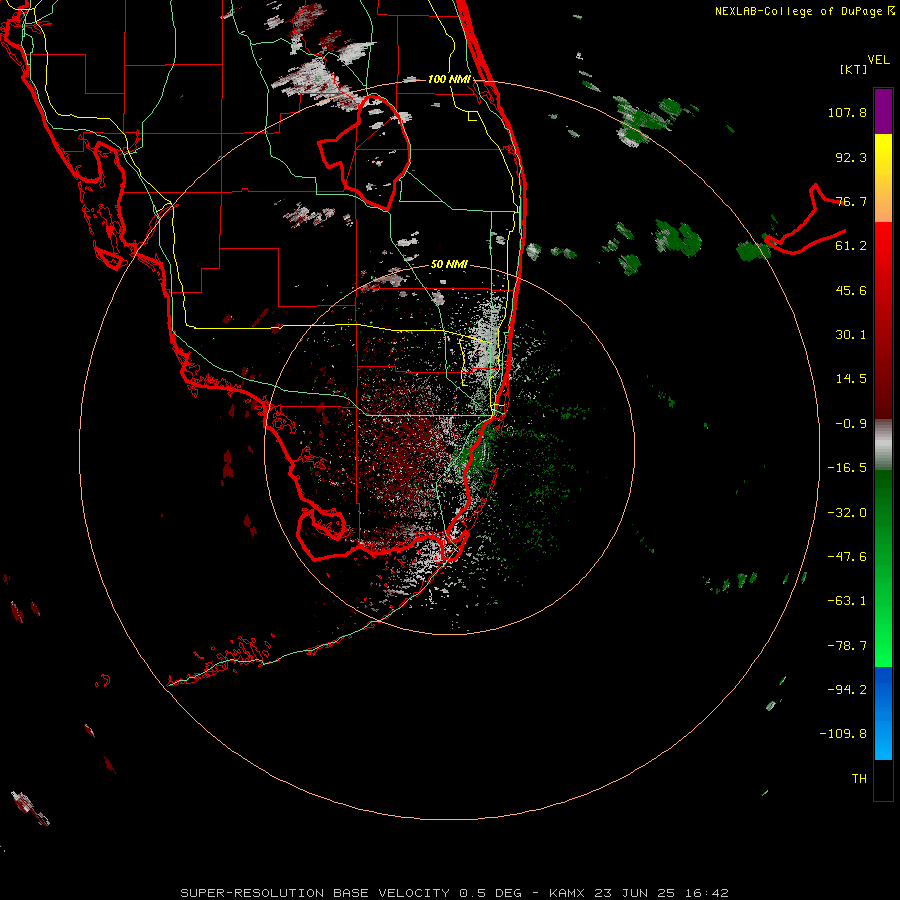
Task: Click the 14.5 legend value
Action: pyautogui.click(x=851, y=379)
